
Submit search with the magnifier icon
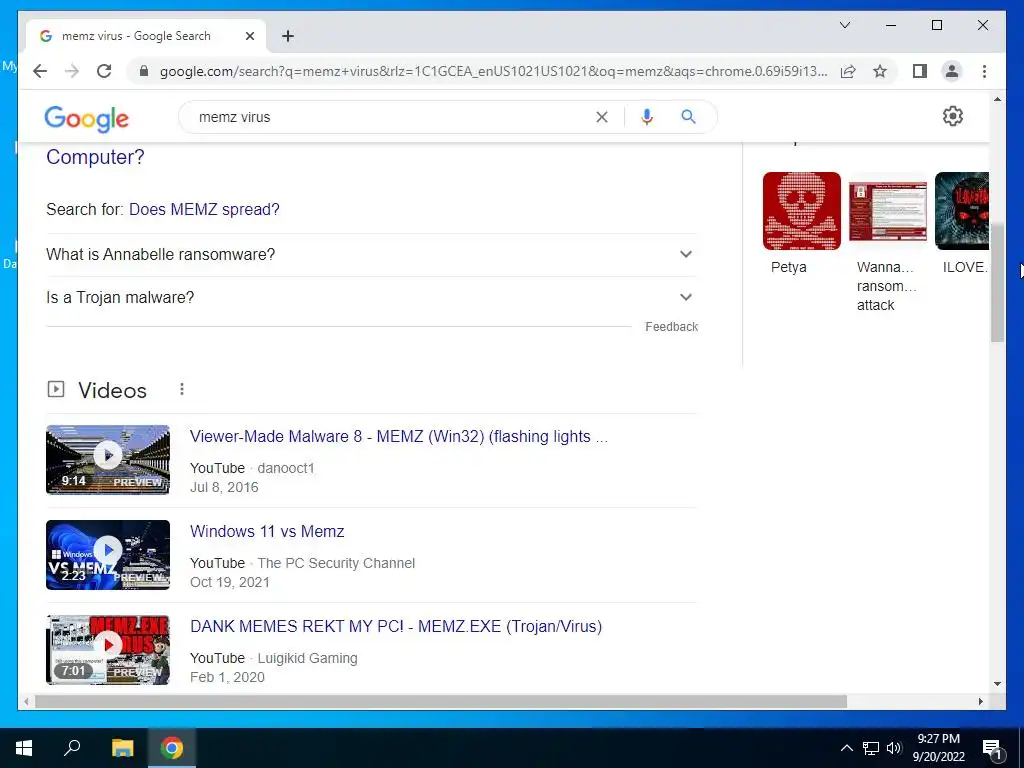(688, 117)
